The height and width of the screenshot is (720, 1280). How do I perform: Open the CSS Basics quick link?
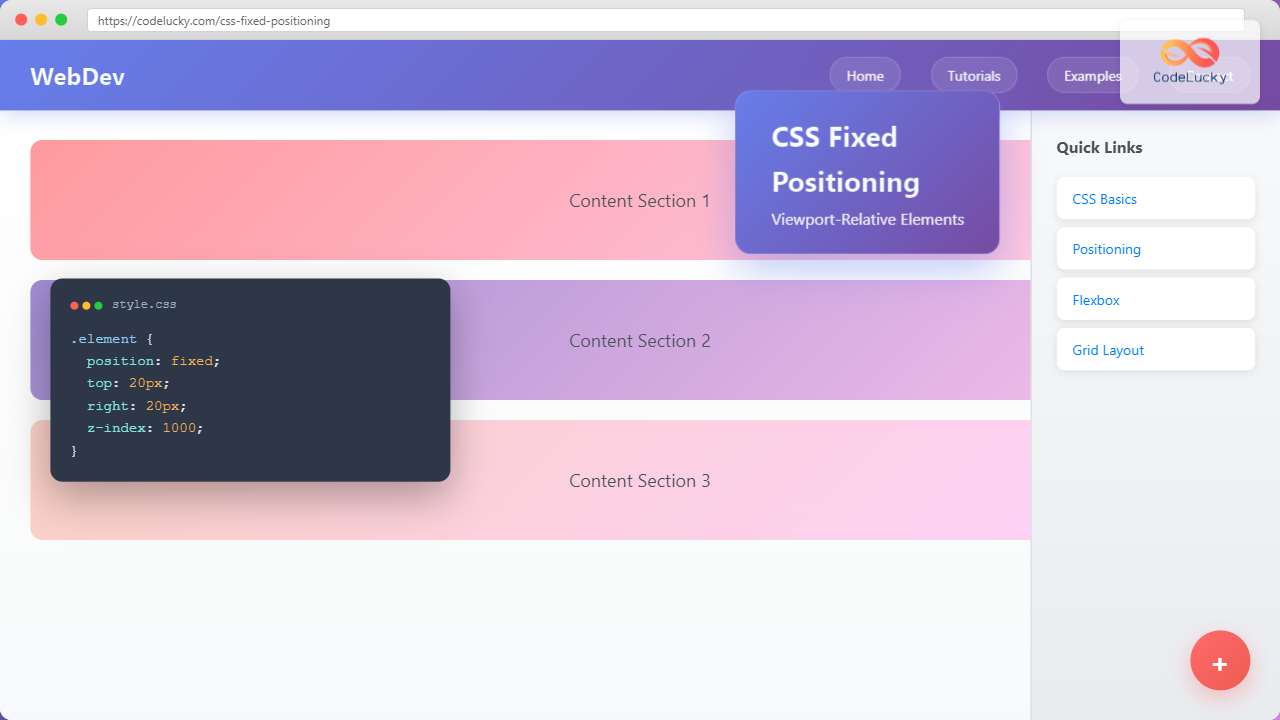1104,198
